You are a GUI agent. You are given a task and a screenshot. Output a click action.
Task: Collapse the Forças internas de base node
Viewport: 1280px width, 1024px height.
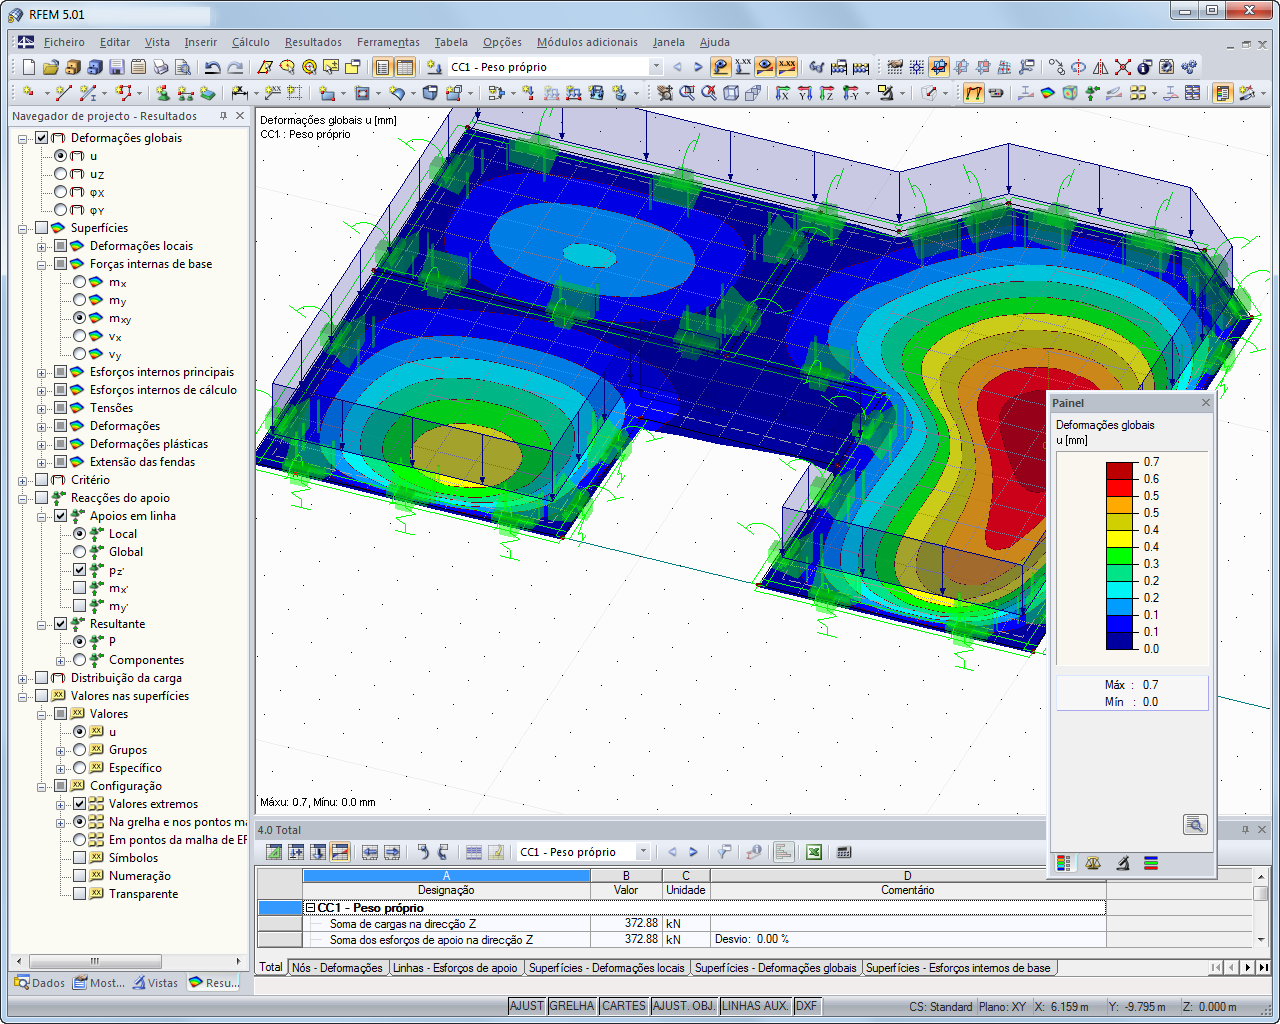(x=42, y=264)
